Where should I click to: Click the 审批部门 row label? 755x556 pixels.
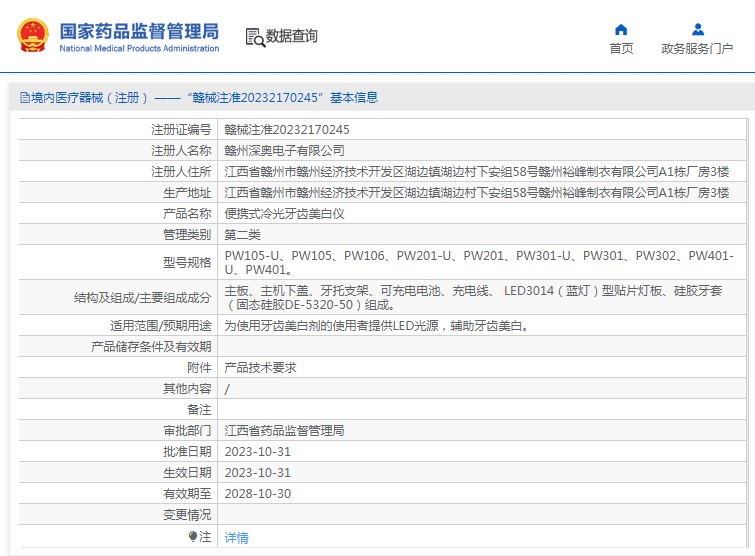[x=187, y=431]
